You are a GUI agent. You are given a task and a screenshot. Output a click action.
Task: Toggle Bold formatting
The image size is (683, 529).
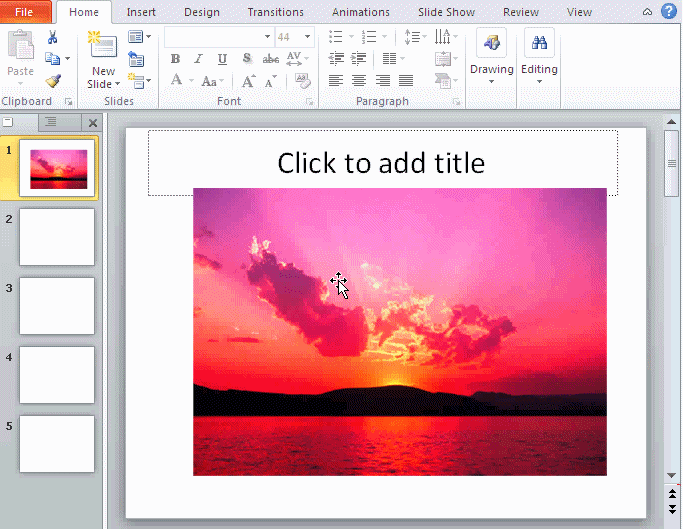click(x=175, y=59)
